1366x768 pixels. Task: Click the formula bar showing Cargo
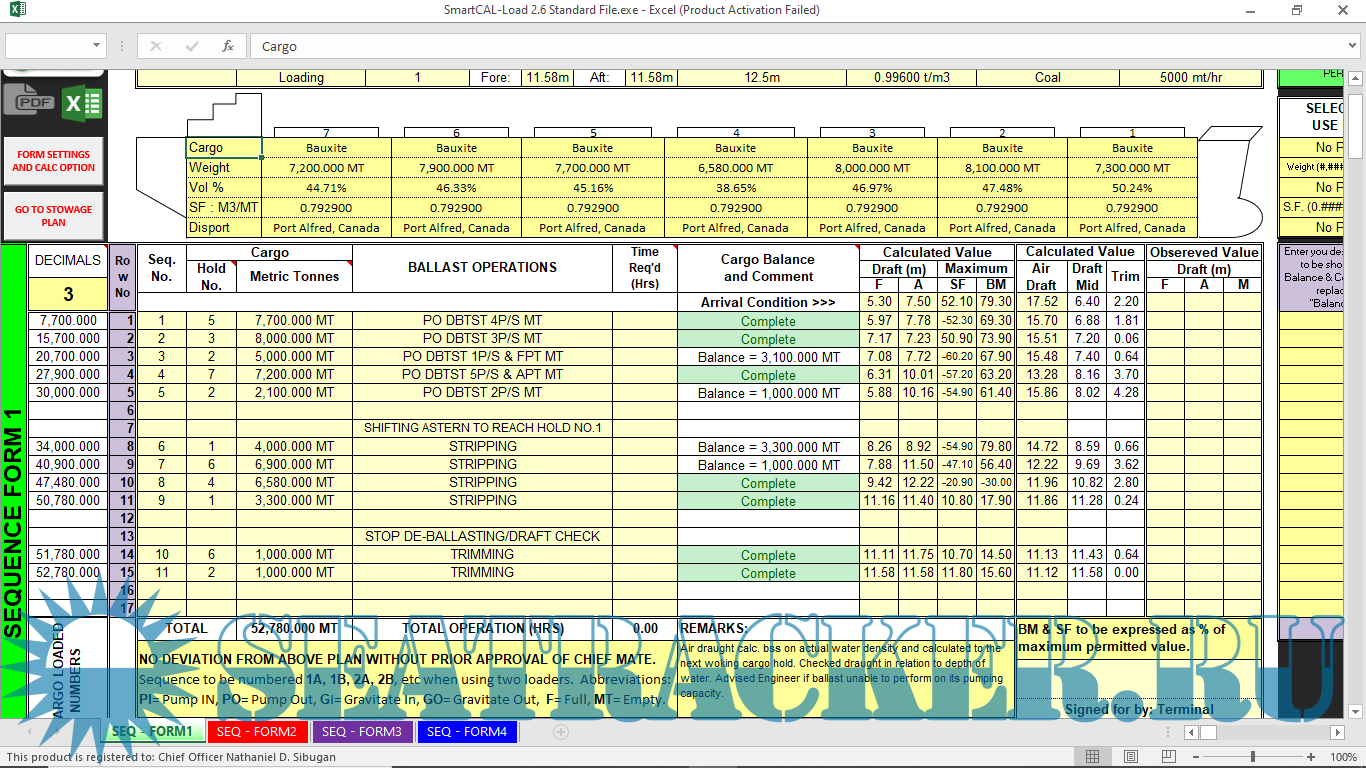(800, 46)
